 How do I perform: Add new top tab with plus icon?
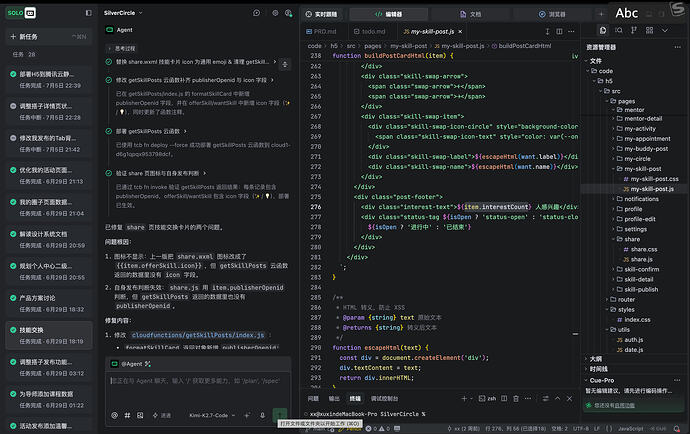(x=601, y=14)
